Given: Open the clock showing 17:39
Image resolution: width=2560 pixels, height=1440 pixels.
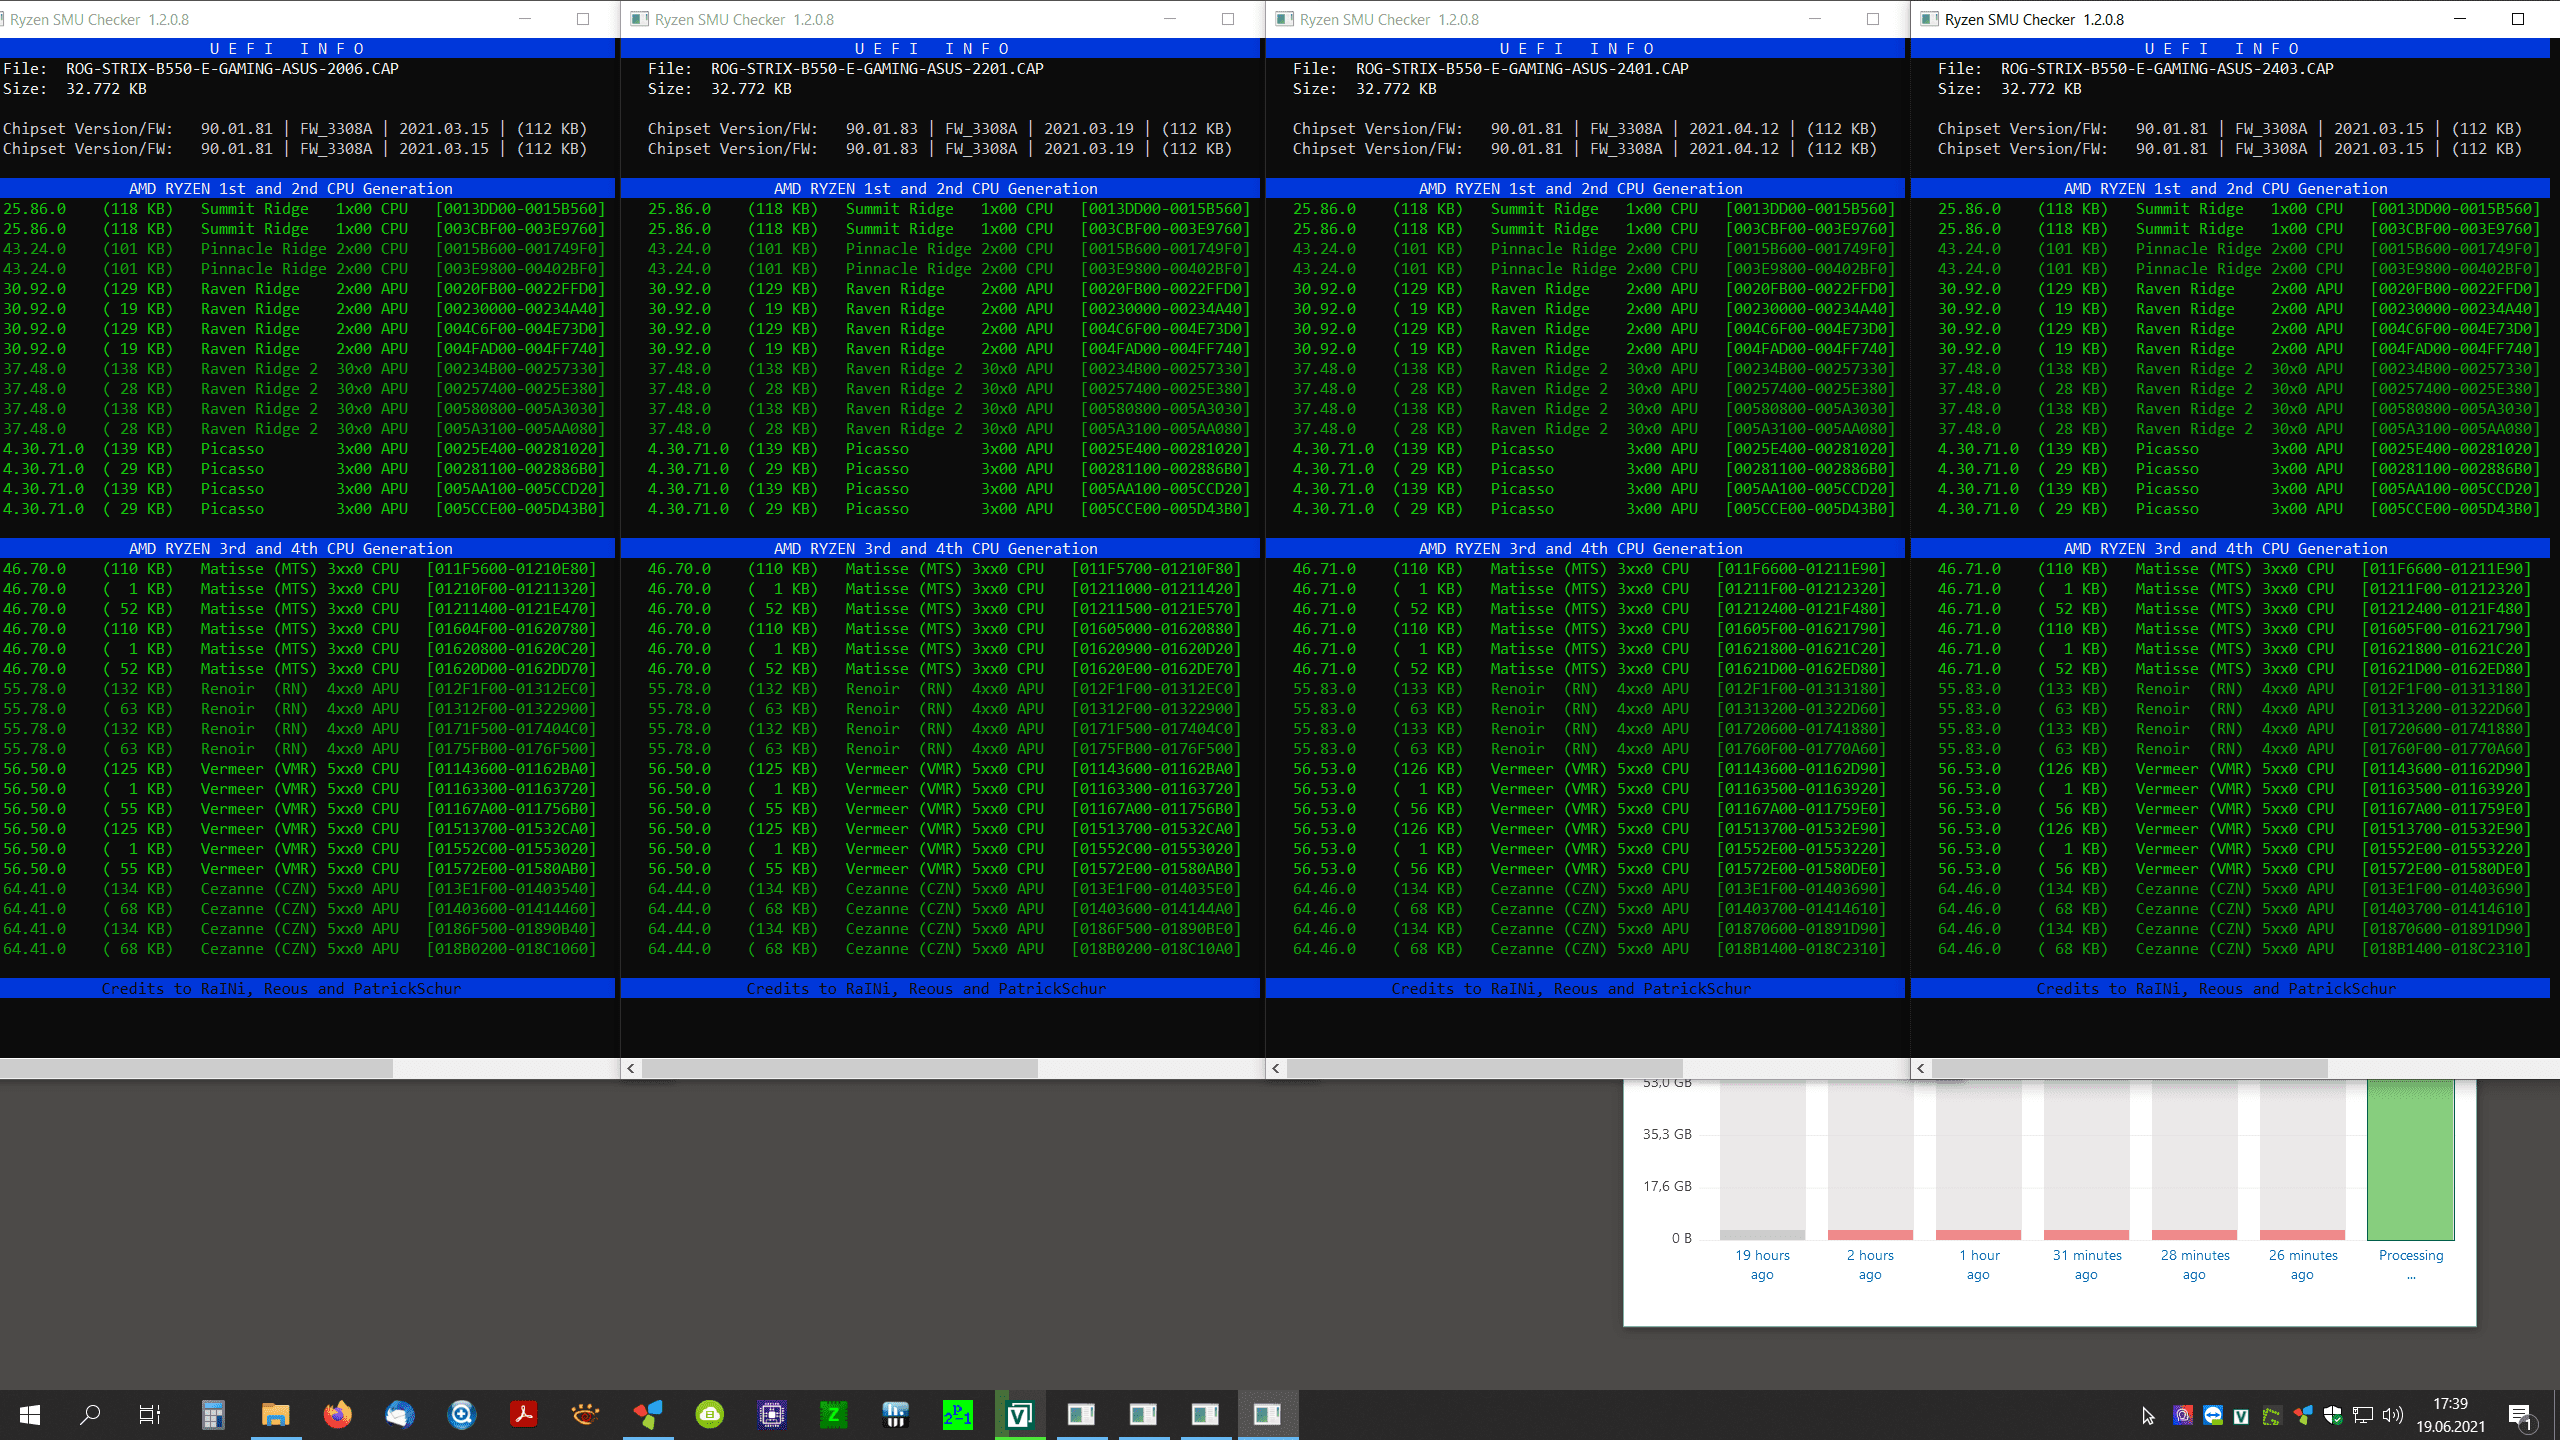Looking at the screenshot, I should tap(2451, 1404).
